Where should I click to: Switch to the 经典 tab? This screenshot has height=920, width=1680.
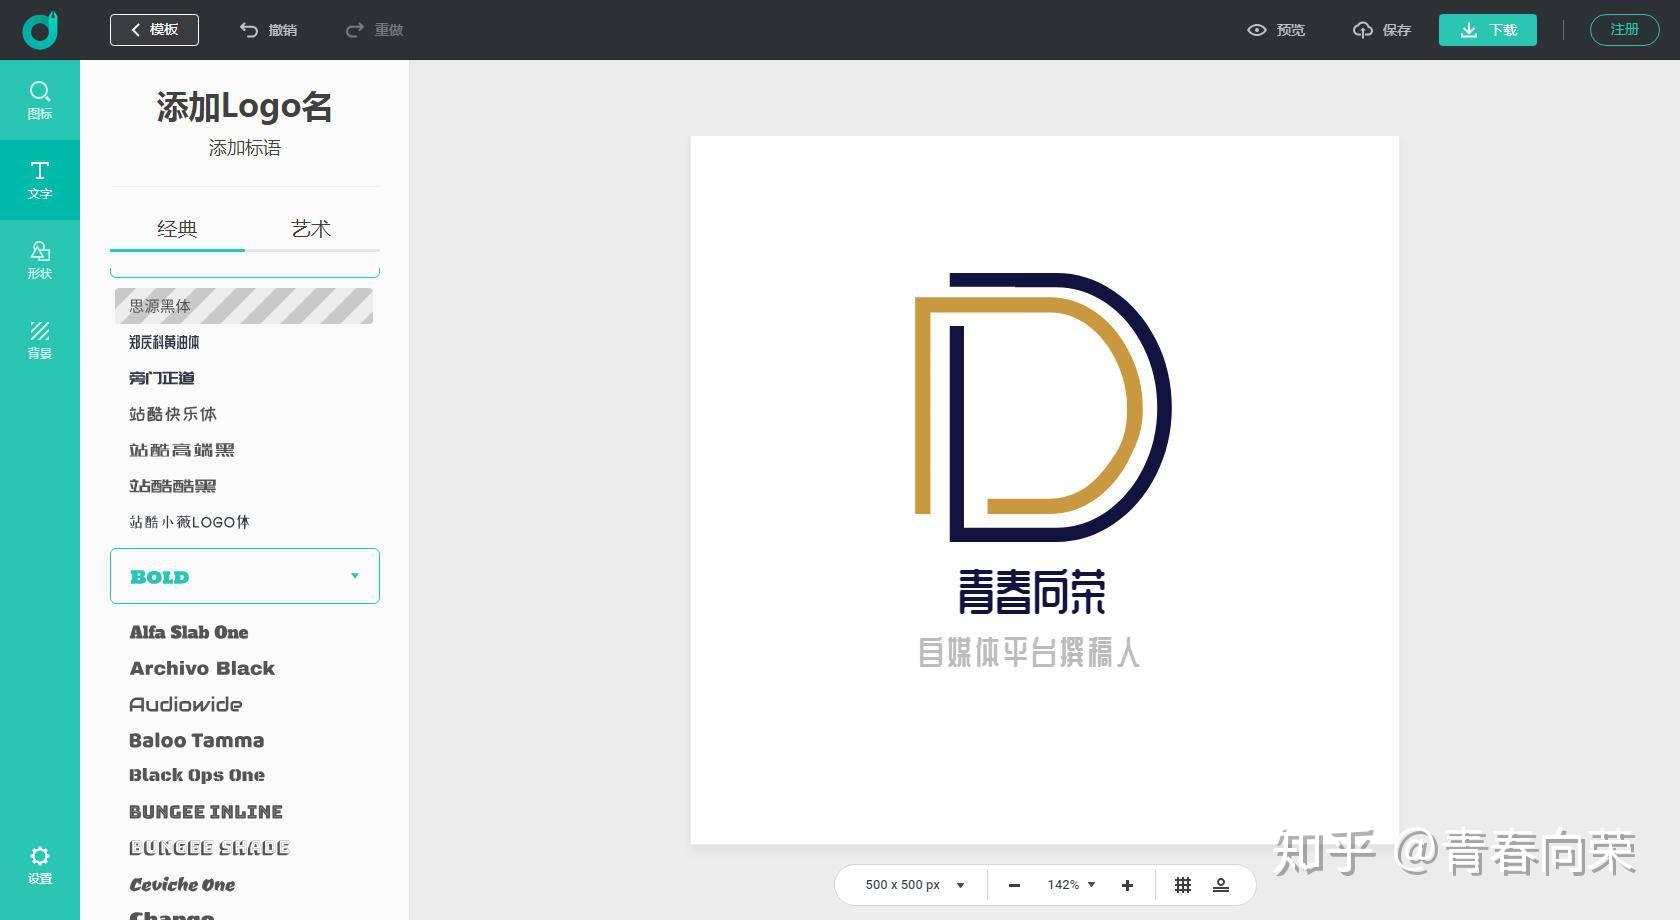click(177, 229)
